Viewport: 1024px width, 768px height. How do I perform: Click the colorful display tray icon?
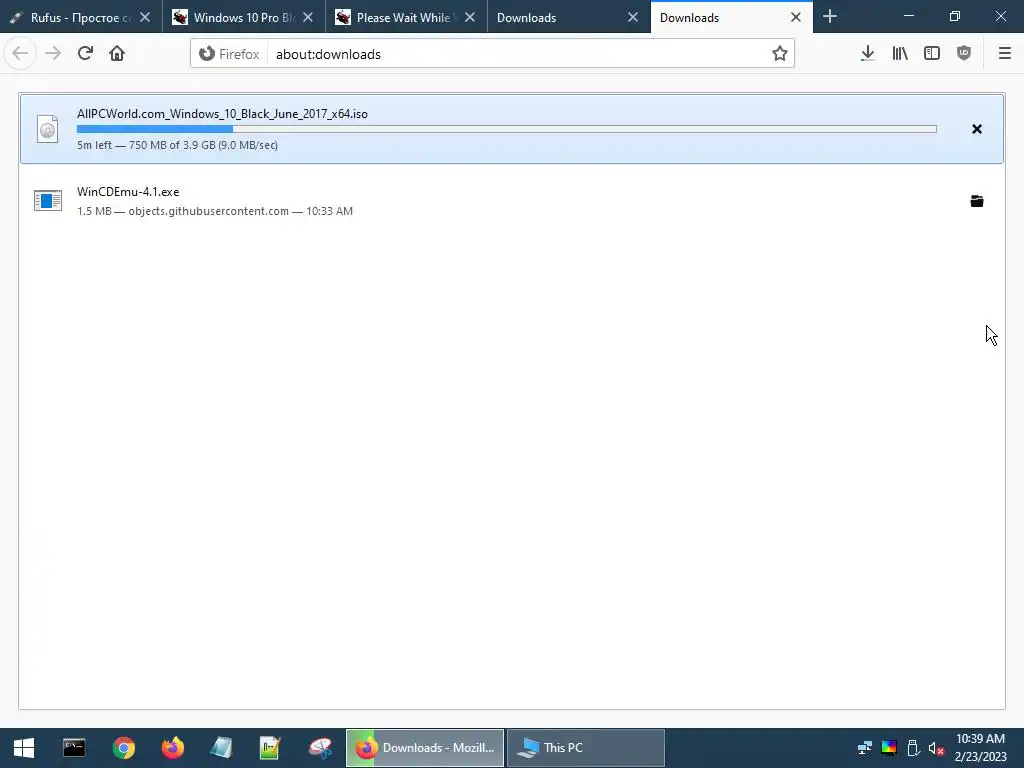pyautogui.click(x=889, y=748)
